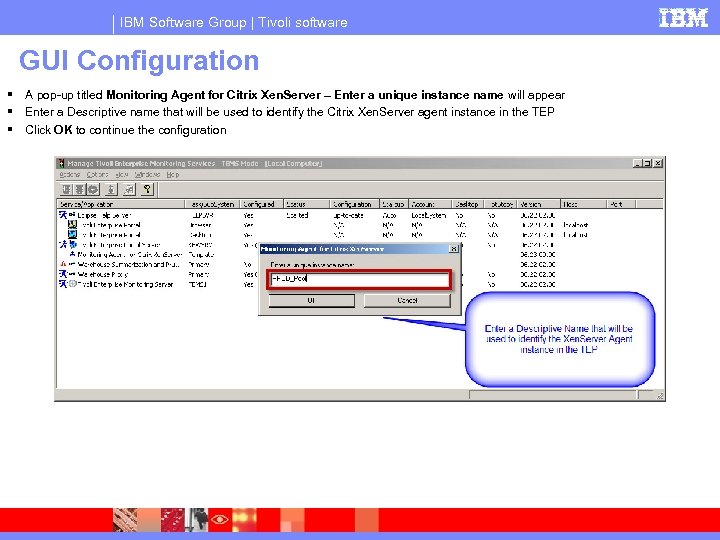Open the Options menu
Image resolution: width=720 pixels, height=540 pixels.
97,175
